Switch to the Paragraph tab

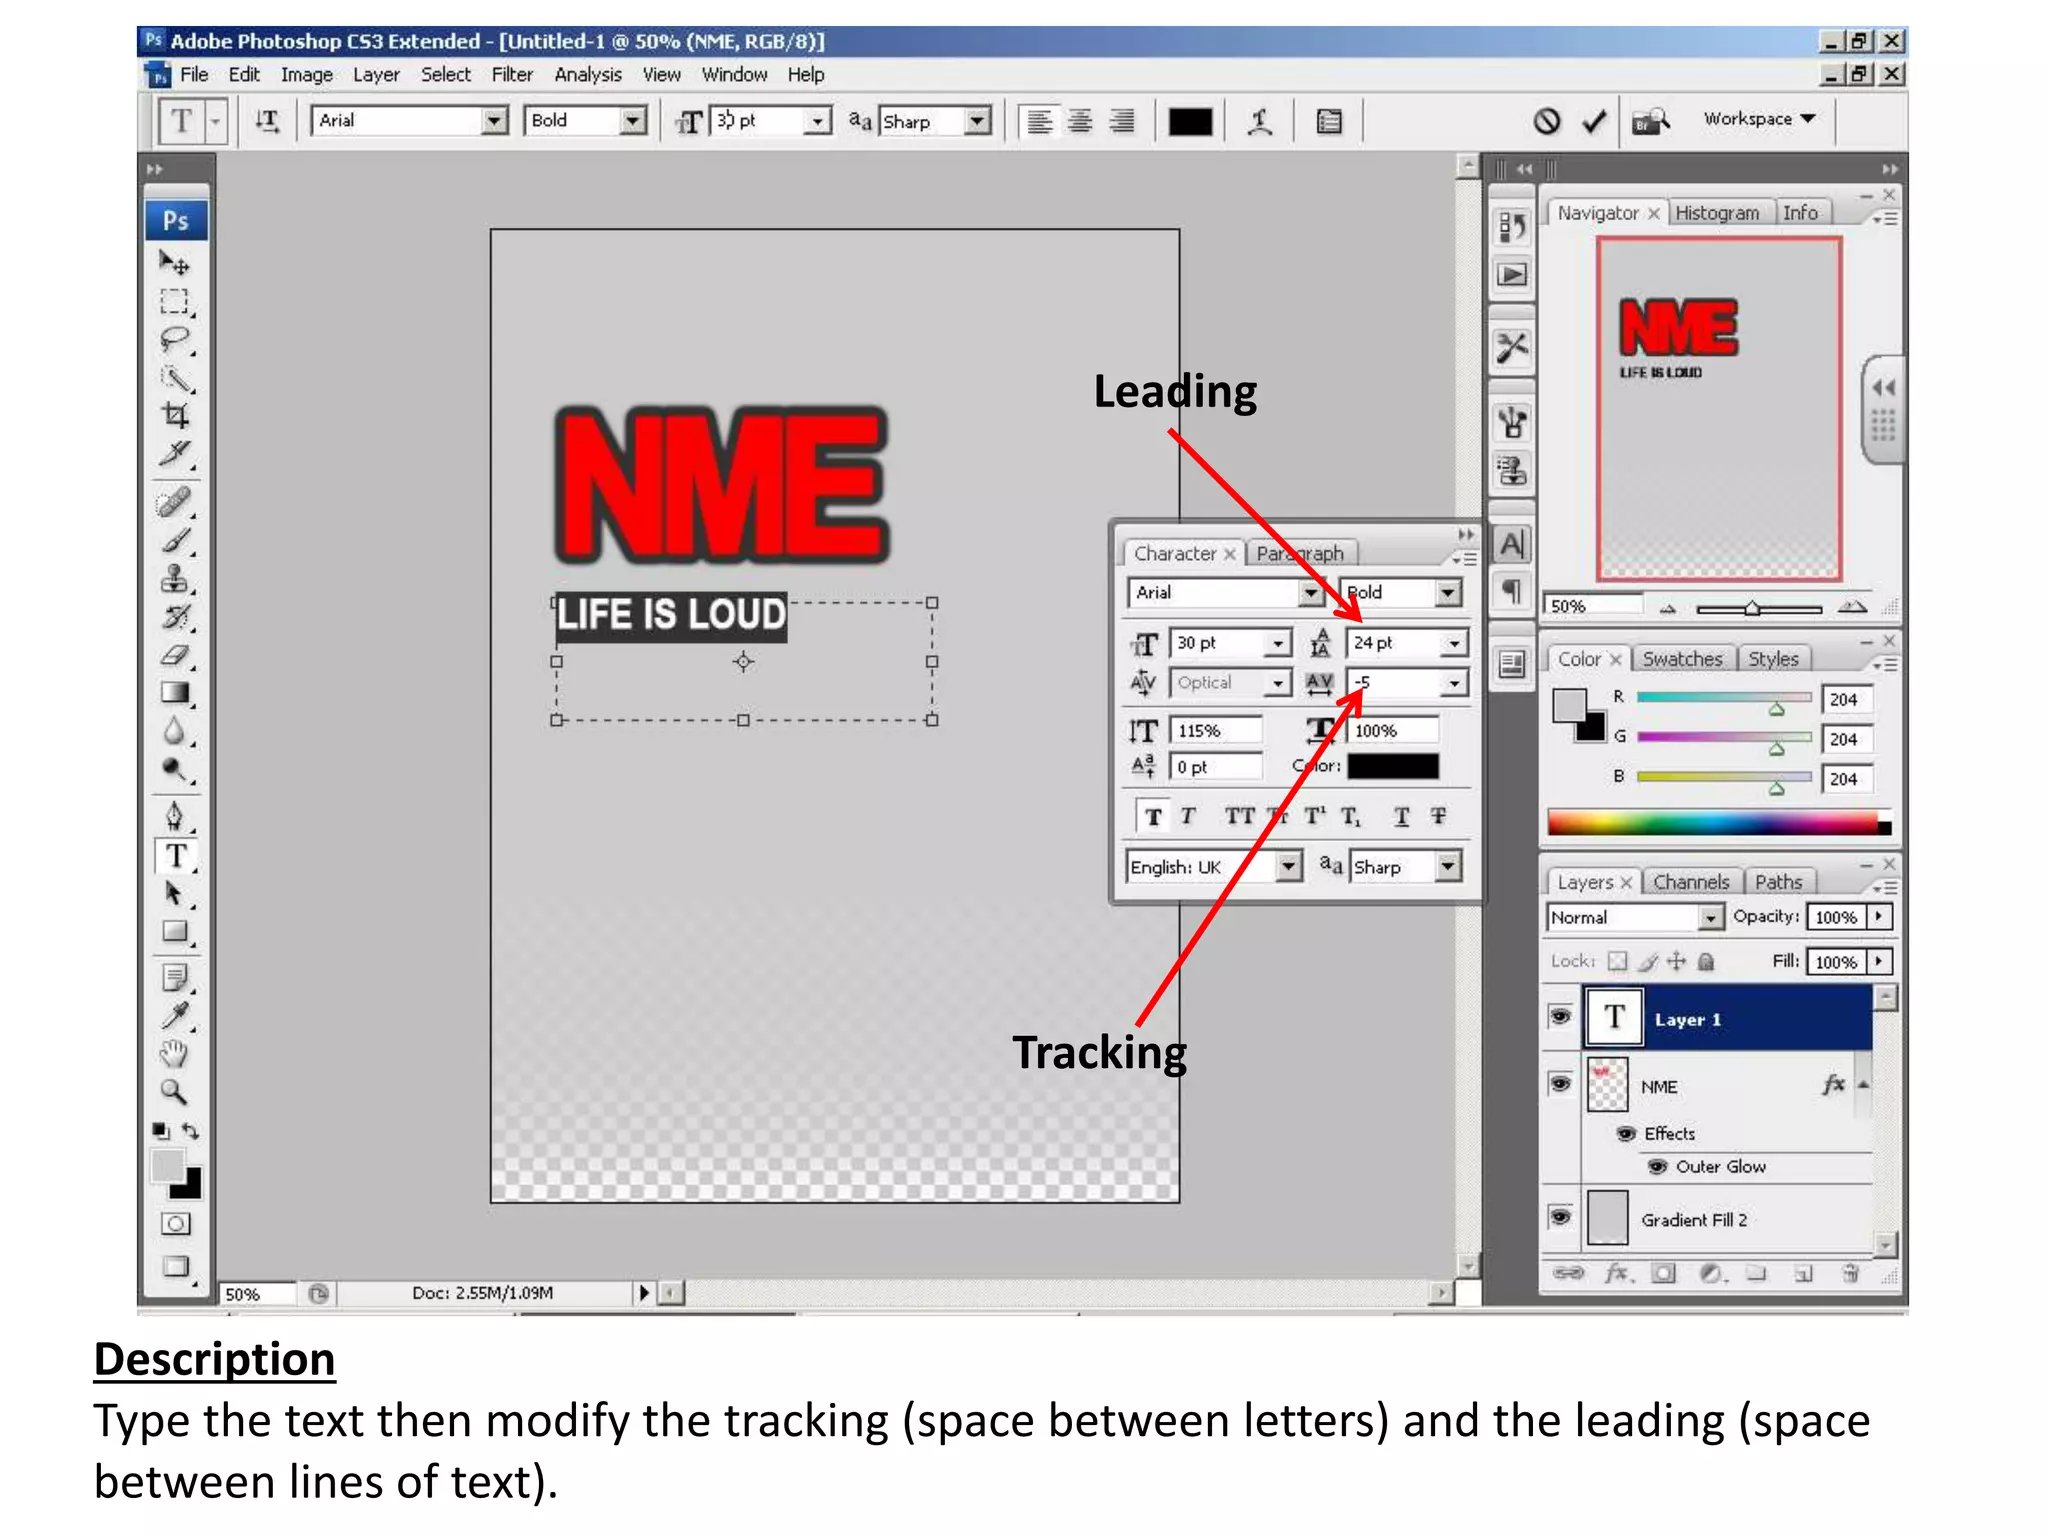pyautogui.click(x=1300, y=553)
